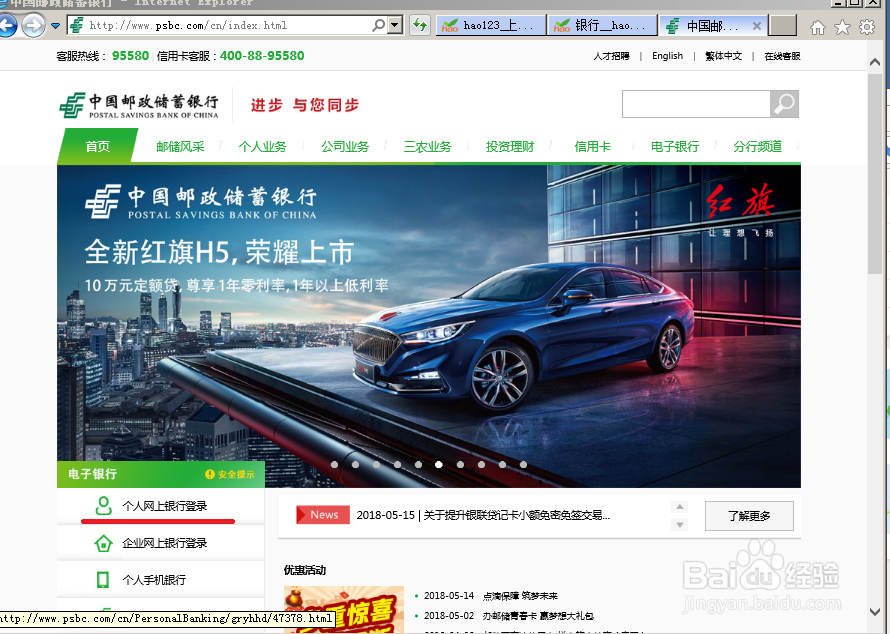890x634 pixels.
Task: Open 三农业务 navigation menu
Action: click(427, 146)
